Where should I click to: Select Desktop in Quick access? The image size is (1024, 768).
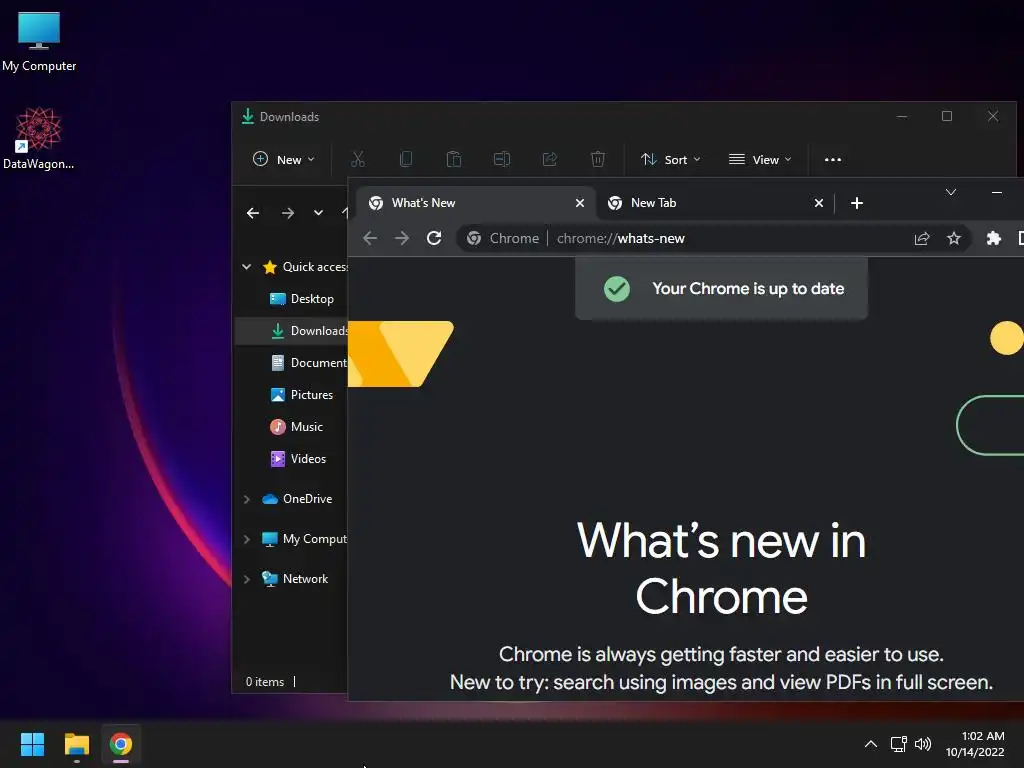(x=302, y=298)
